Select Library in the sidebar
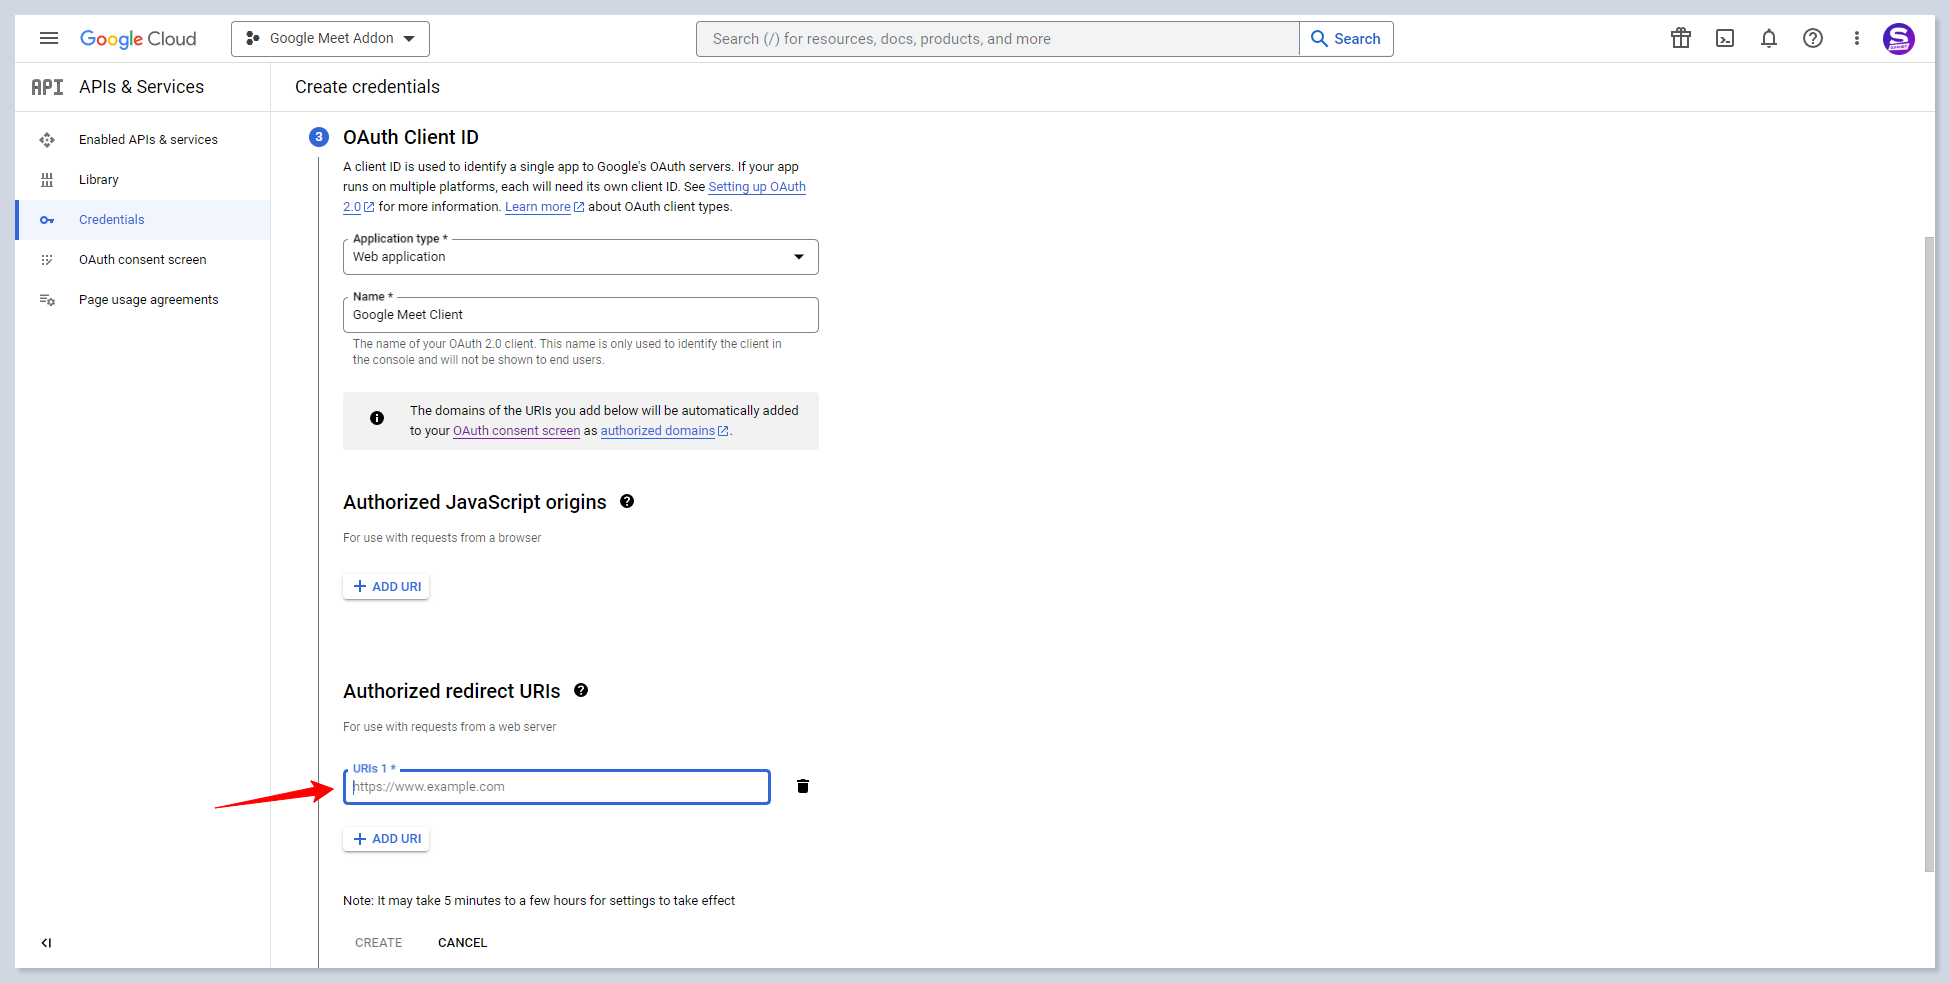1950x983 pixels. click(98, 180)
